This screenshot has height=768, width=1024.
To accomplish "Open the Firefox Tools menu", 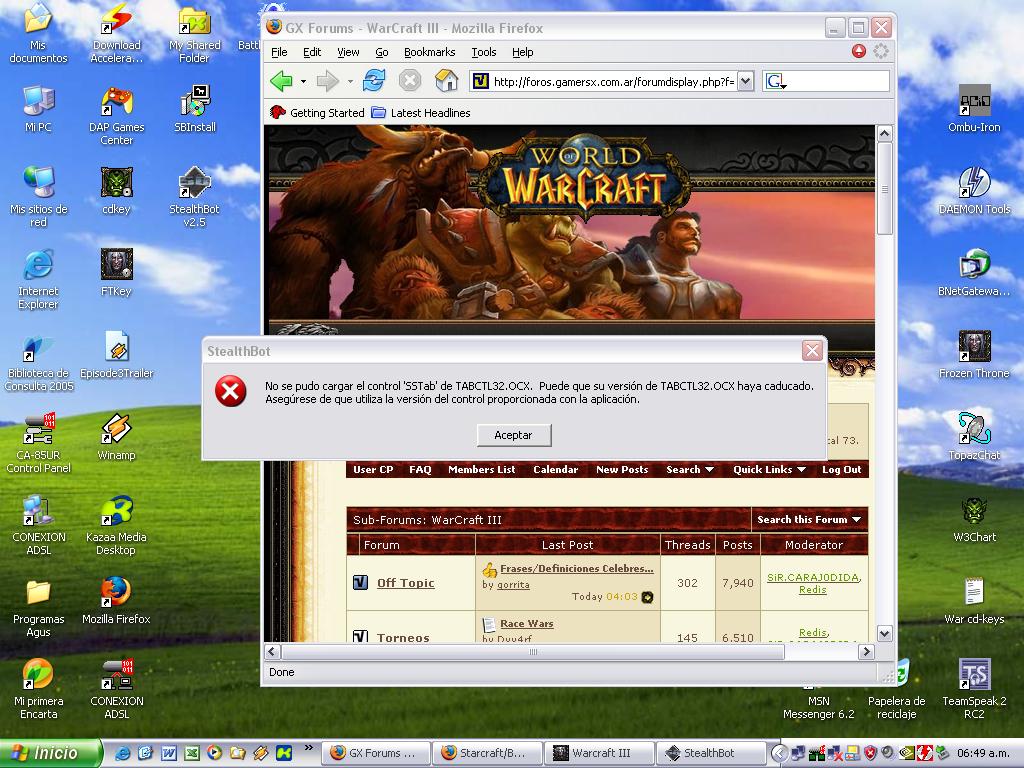I will pyautogui.click(x=483, y=52).
